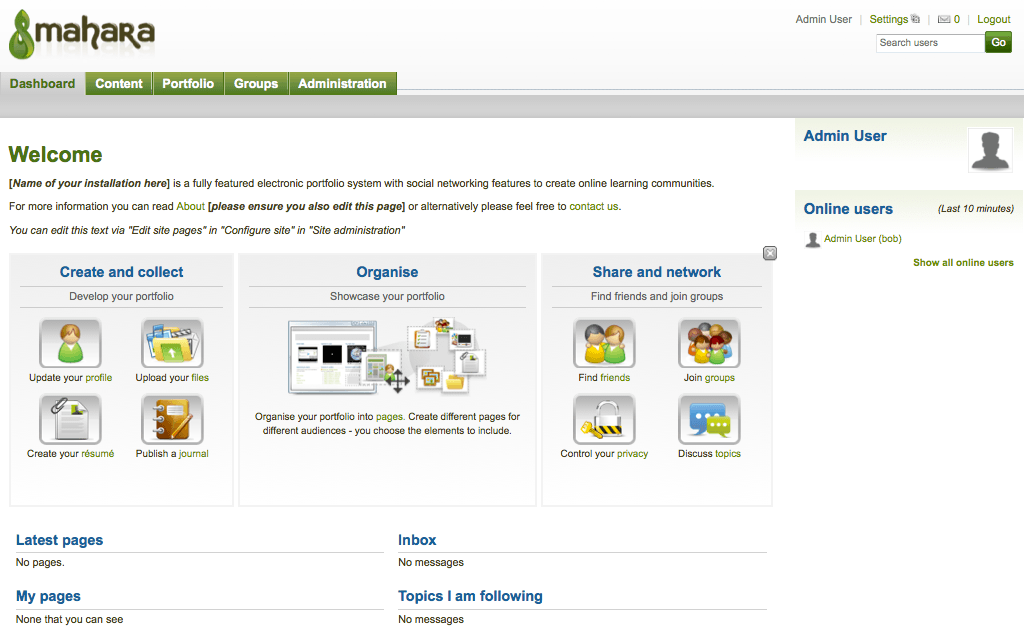1024x640 pixels.
Task: Click the Update your profile icon
Action: point(70,344)
